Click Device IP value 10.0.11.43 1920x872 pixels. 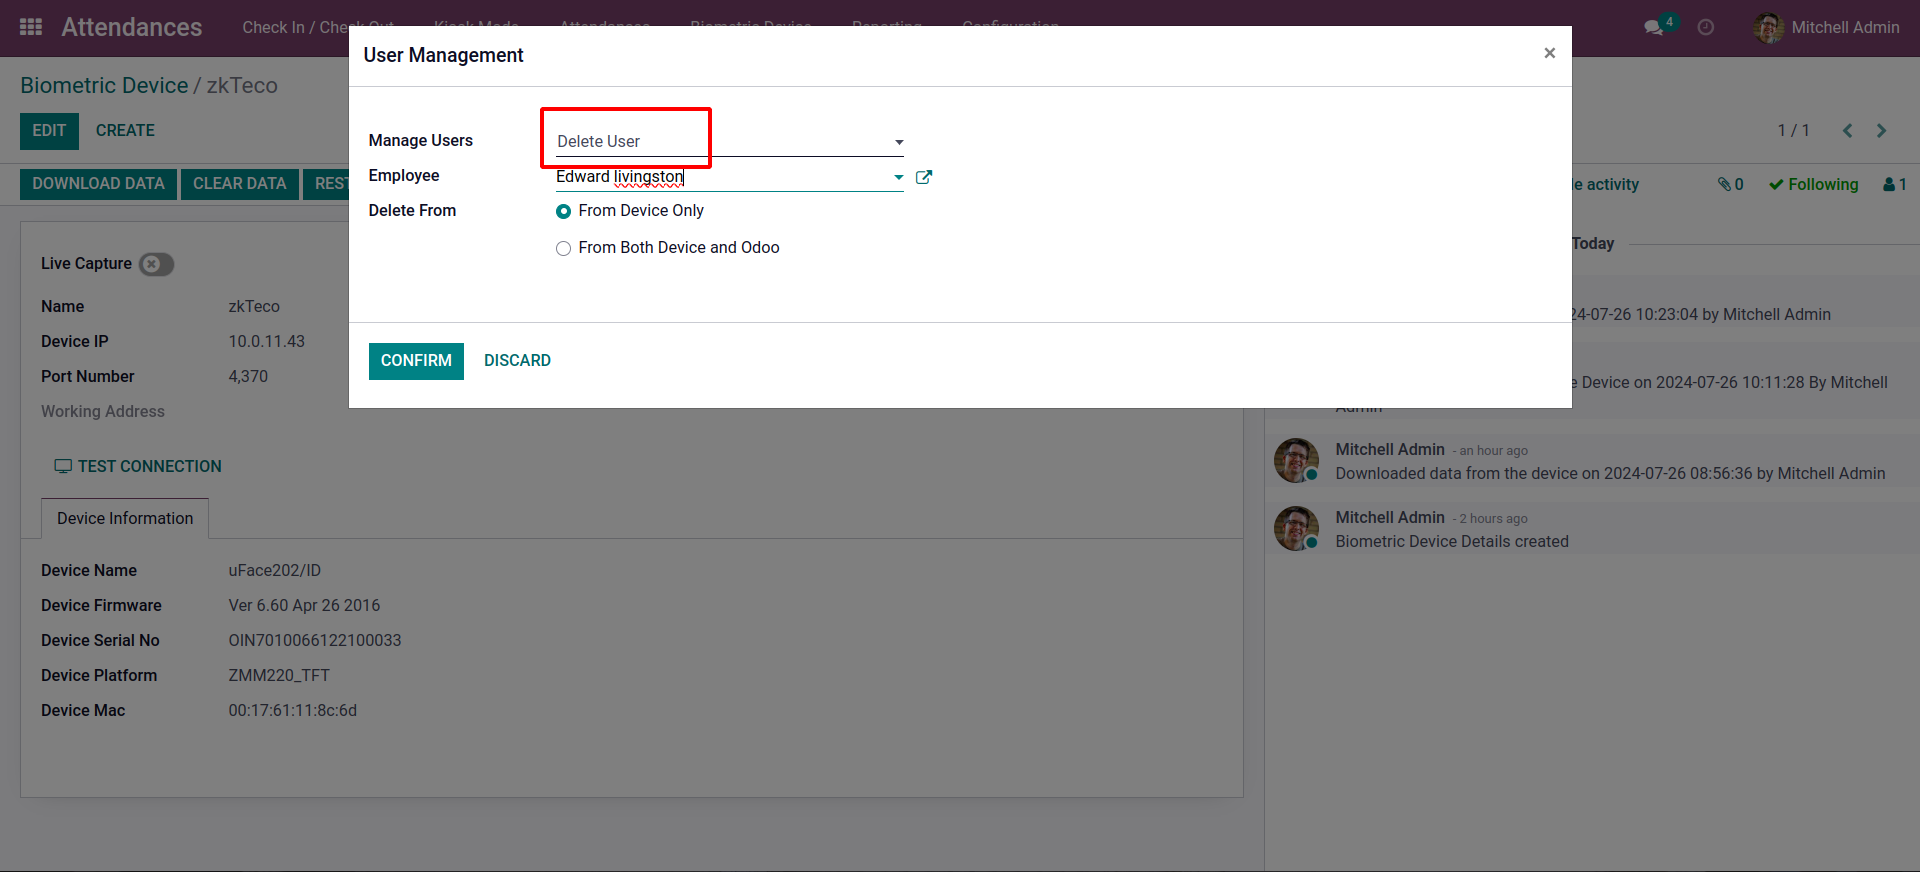(x=266, y=341)
